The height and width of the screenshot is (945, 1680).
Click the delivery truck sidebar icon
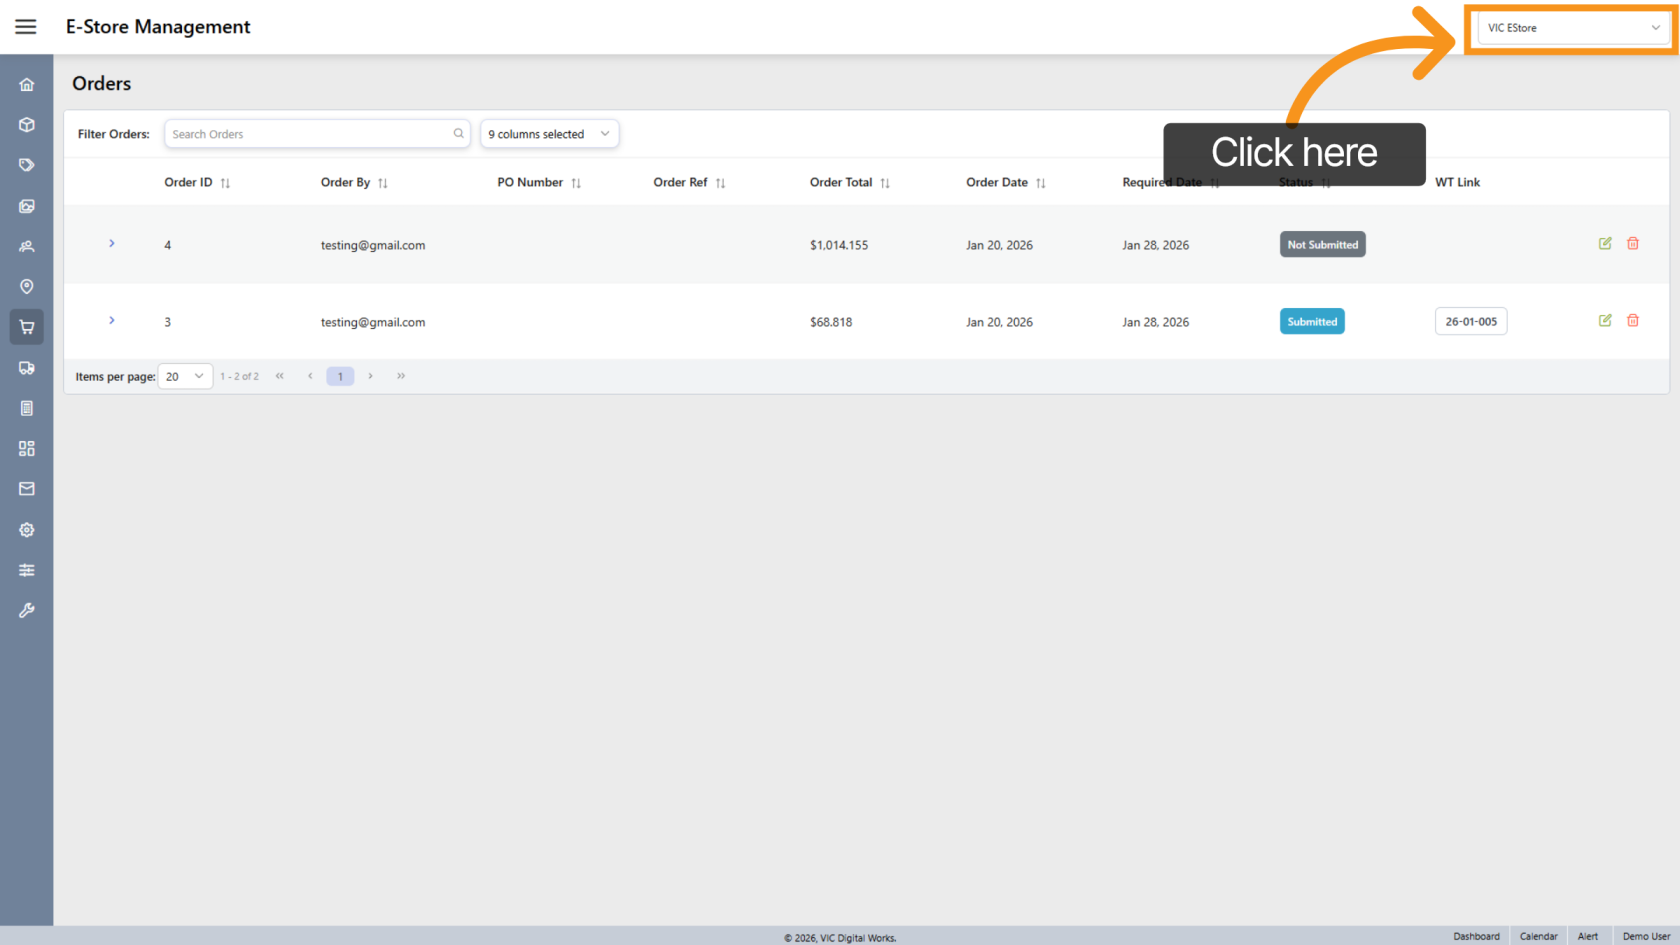tap(27, 368)
